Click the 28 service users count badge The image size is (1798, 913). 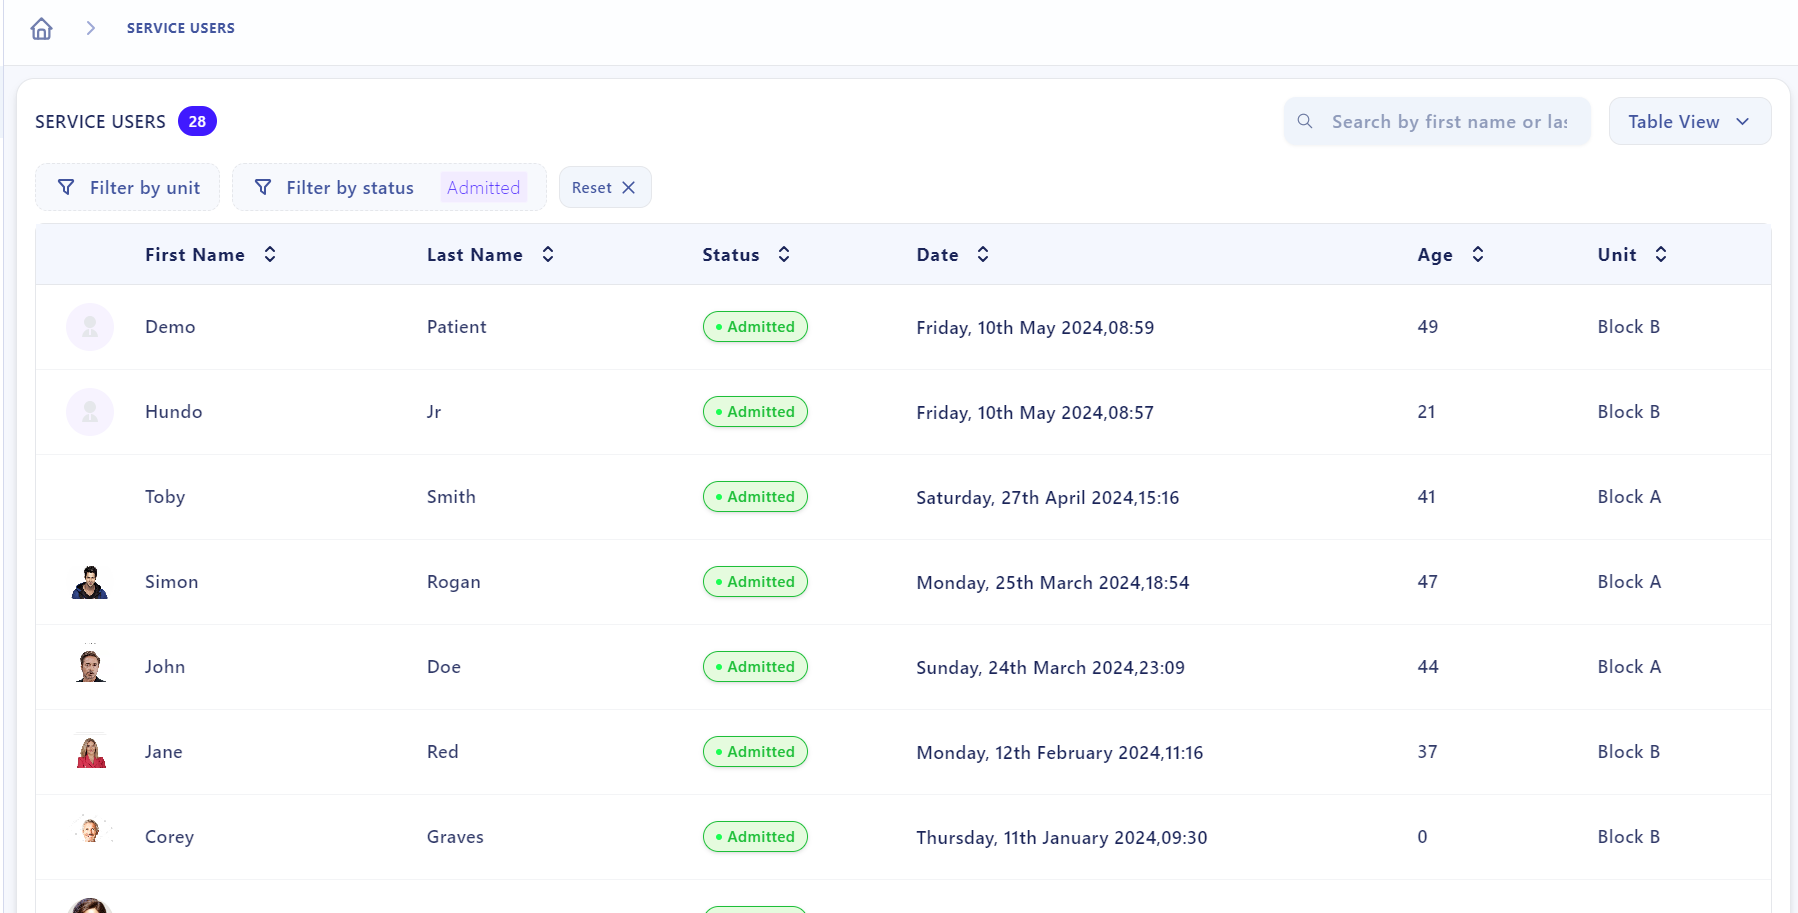point(197,121)
